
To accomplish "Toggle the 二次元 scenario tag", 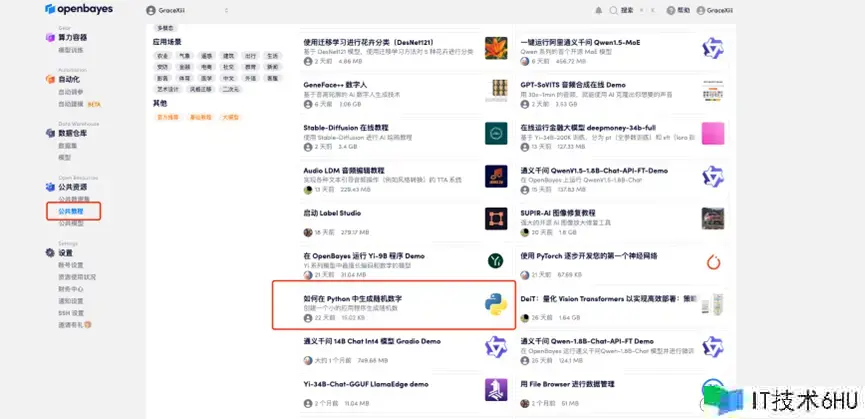I will [231, 89].
